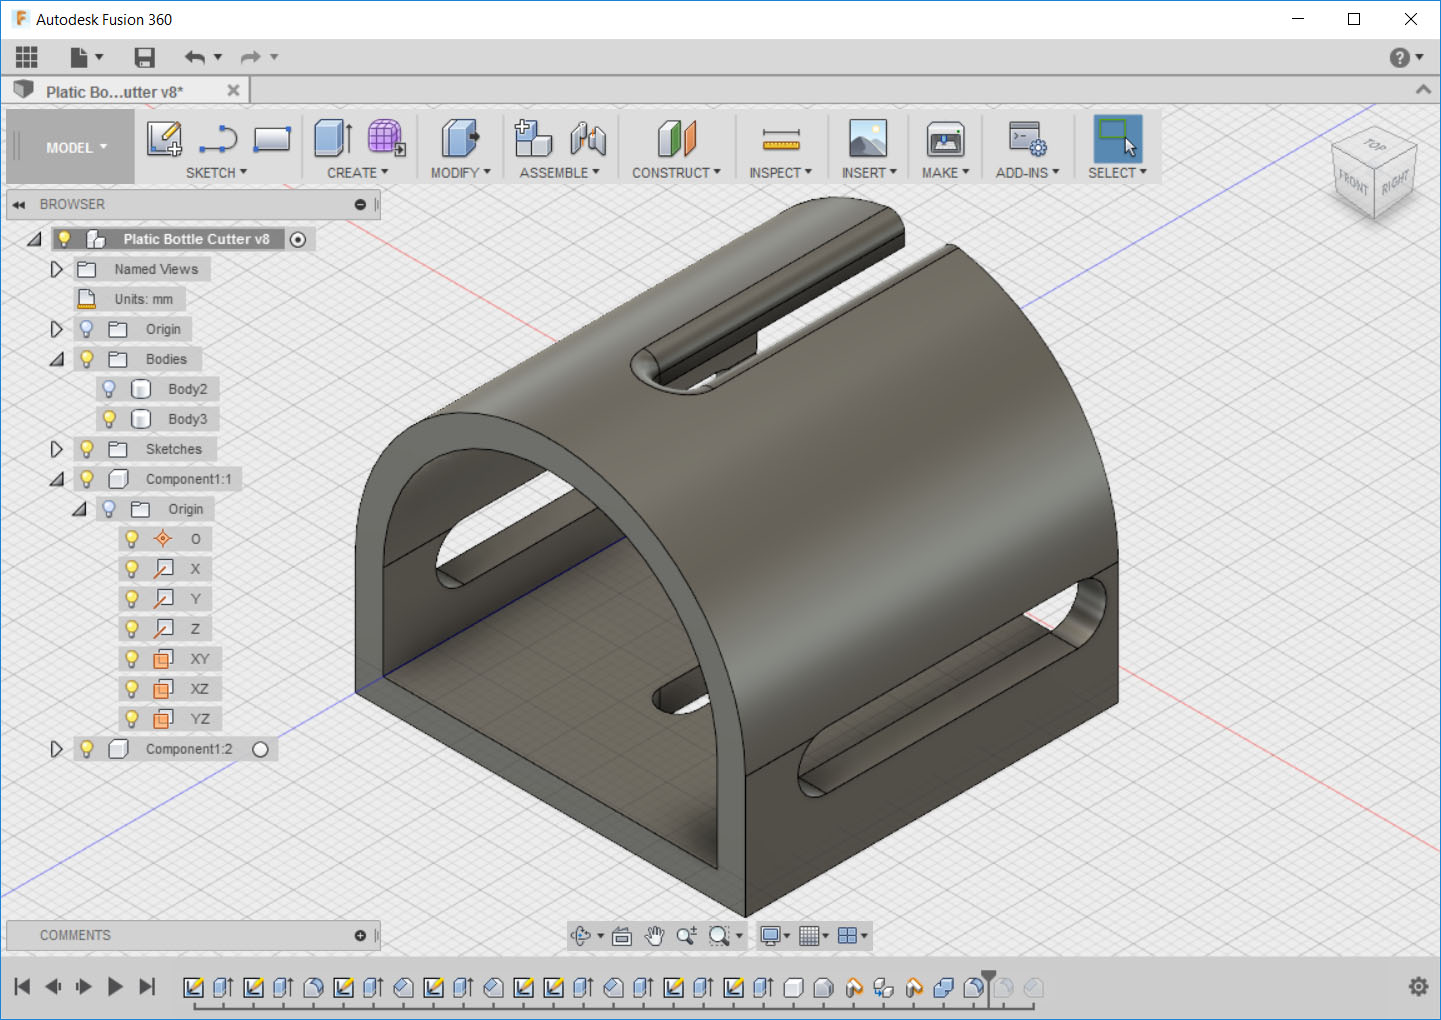Screen dimensions: 1441x1020
Task: Hide the XY construction plane via lightbulb
Action: [x=132, y=658]
